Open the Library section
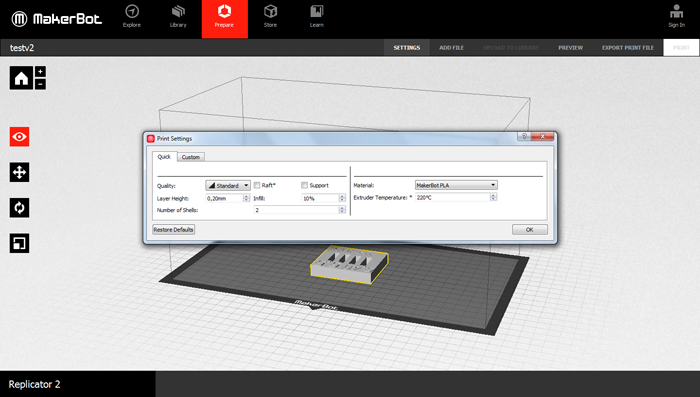This screenshot has width=700, height=397. (x=178, y=16)
